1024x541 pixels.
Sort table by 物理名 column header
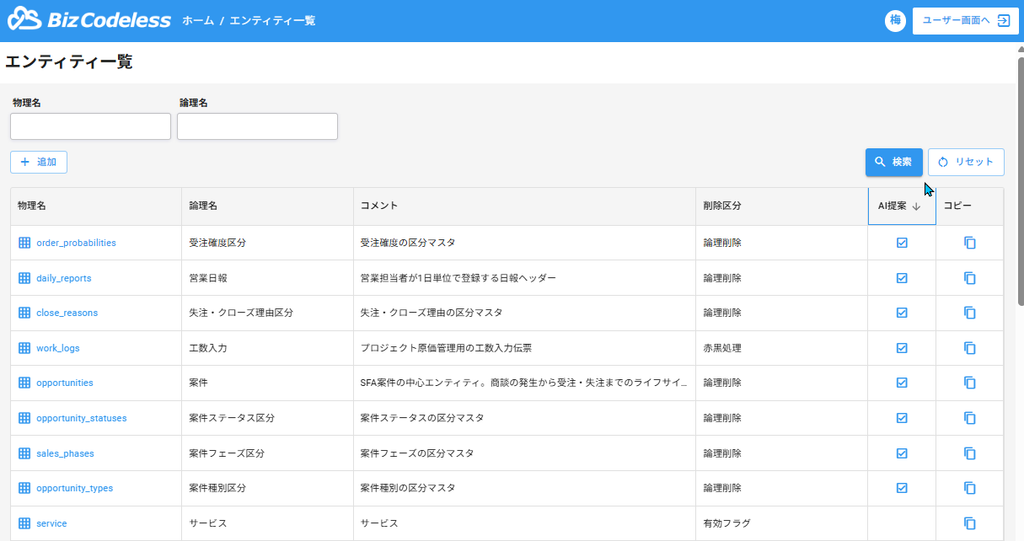point(31,206)
